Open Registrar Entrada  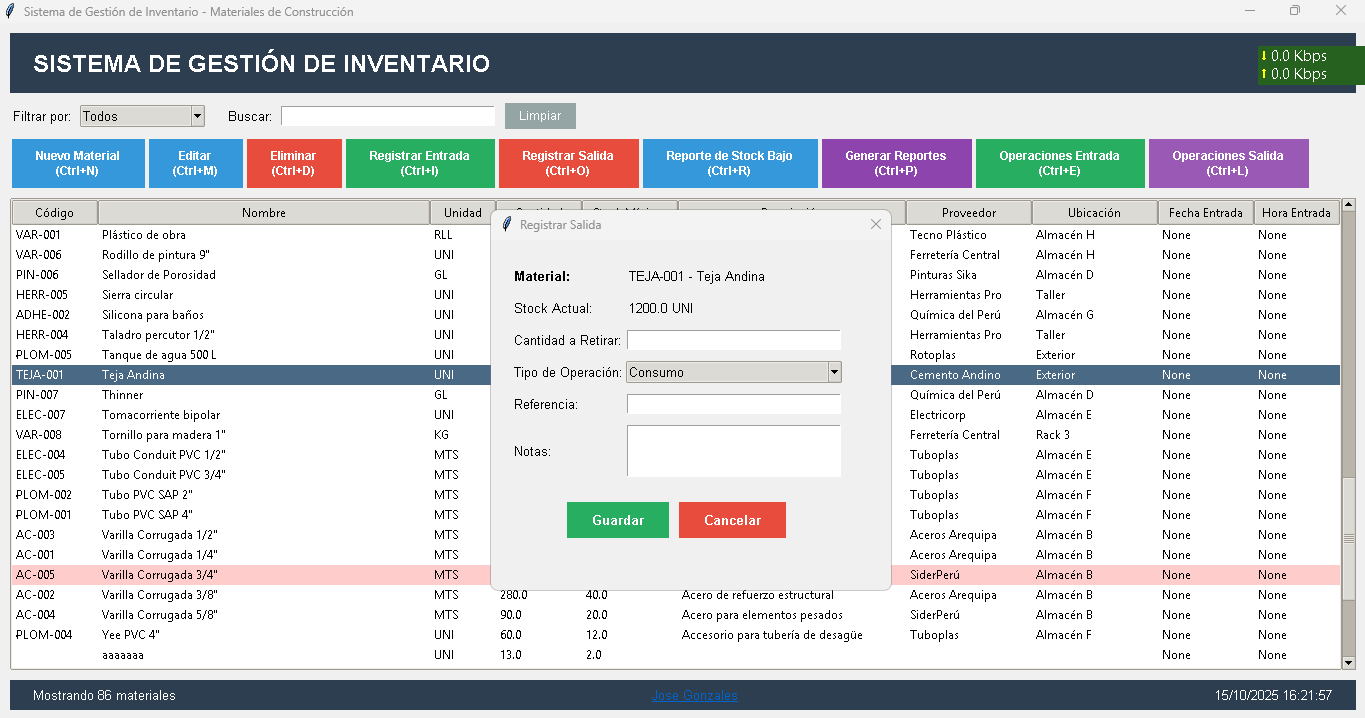click(420, 163)
